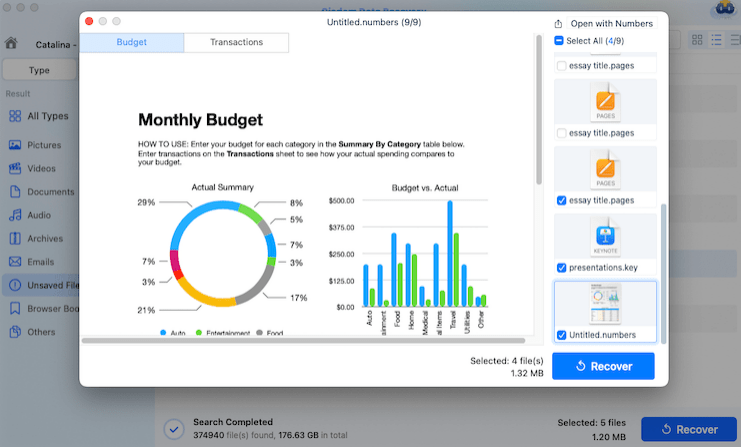Switch to grid view icon in toolbar
Image resolution: width=741 pixels, height=447 pixels.
pyautogui.click(x=699, y=40)
